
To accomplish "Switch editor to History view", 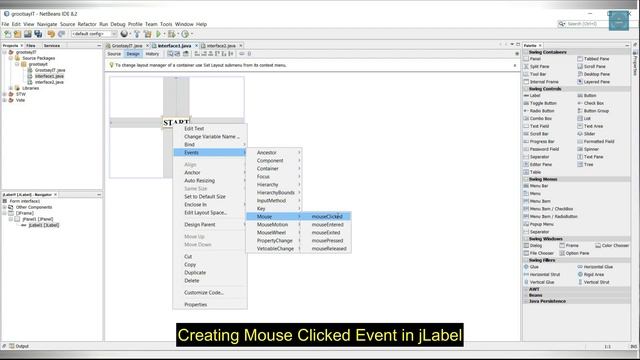I will tap(152, 54).
